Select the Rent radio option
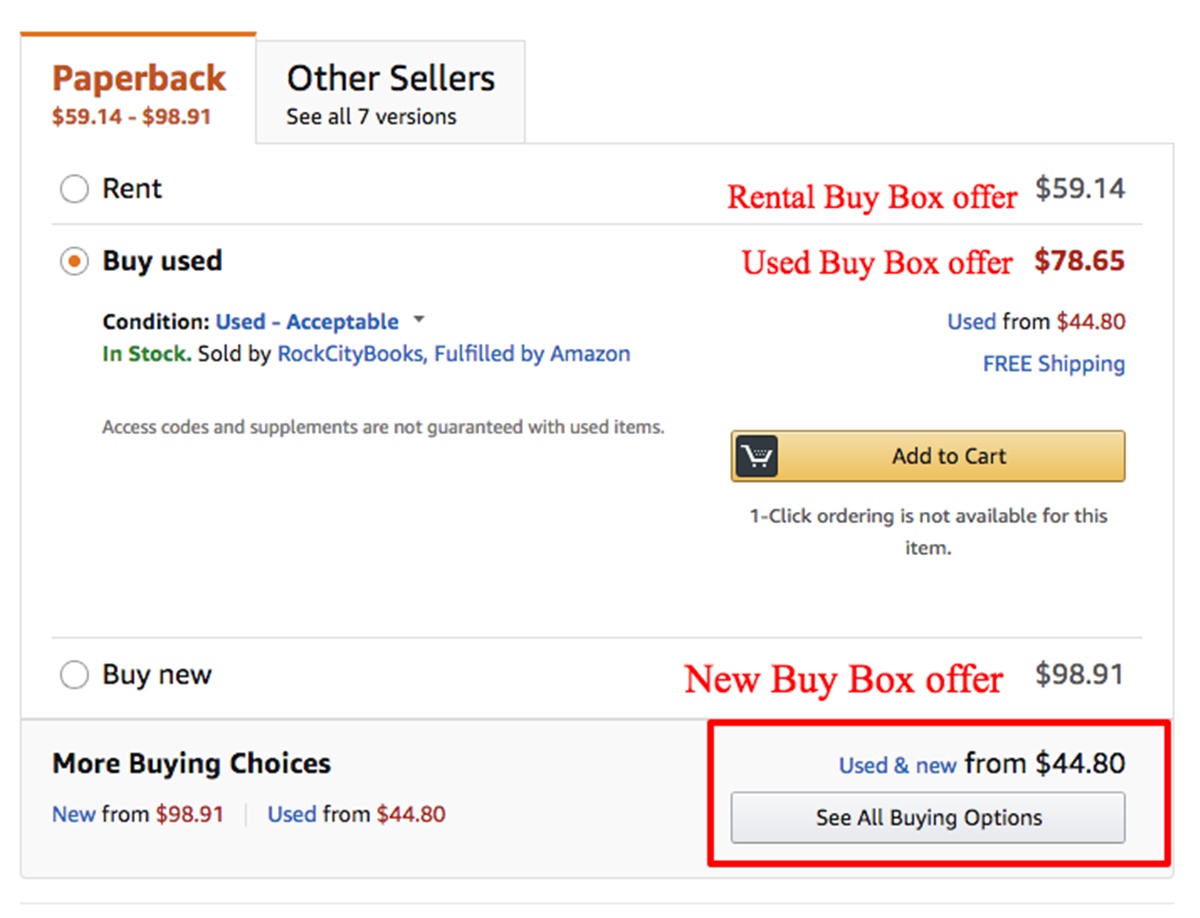 click(x=74, y=189)
